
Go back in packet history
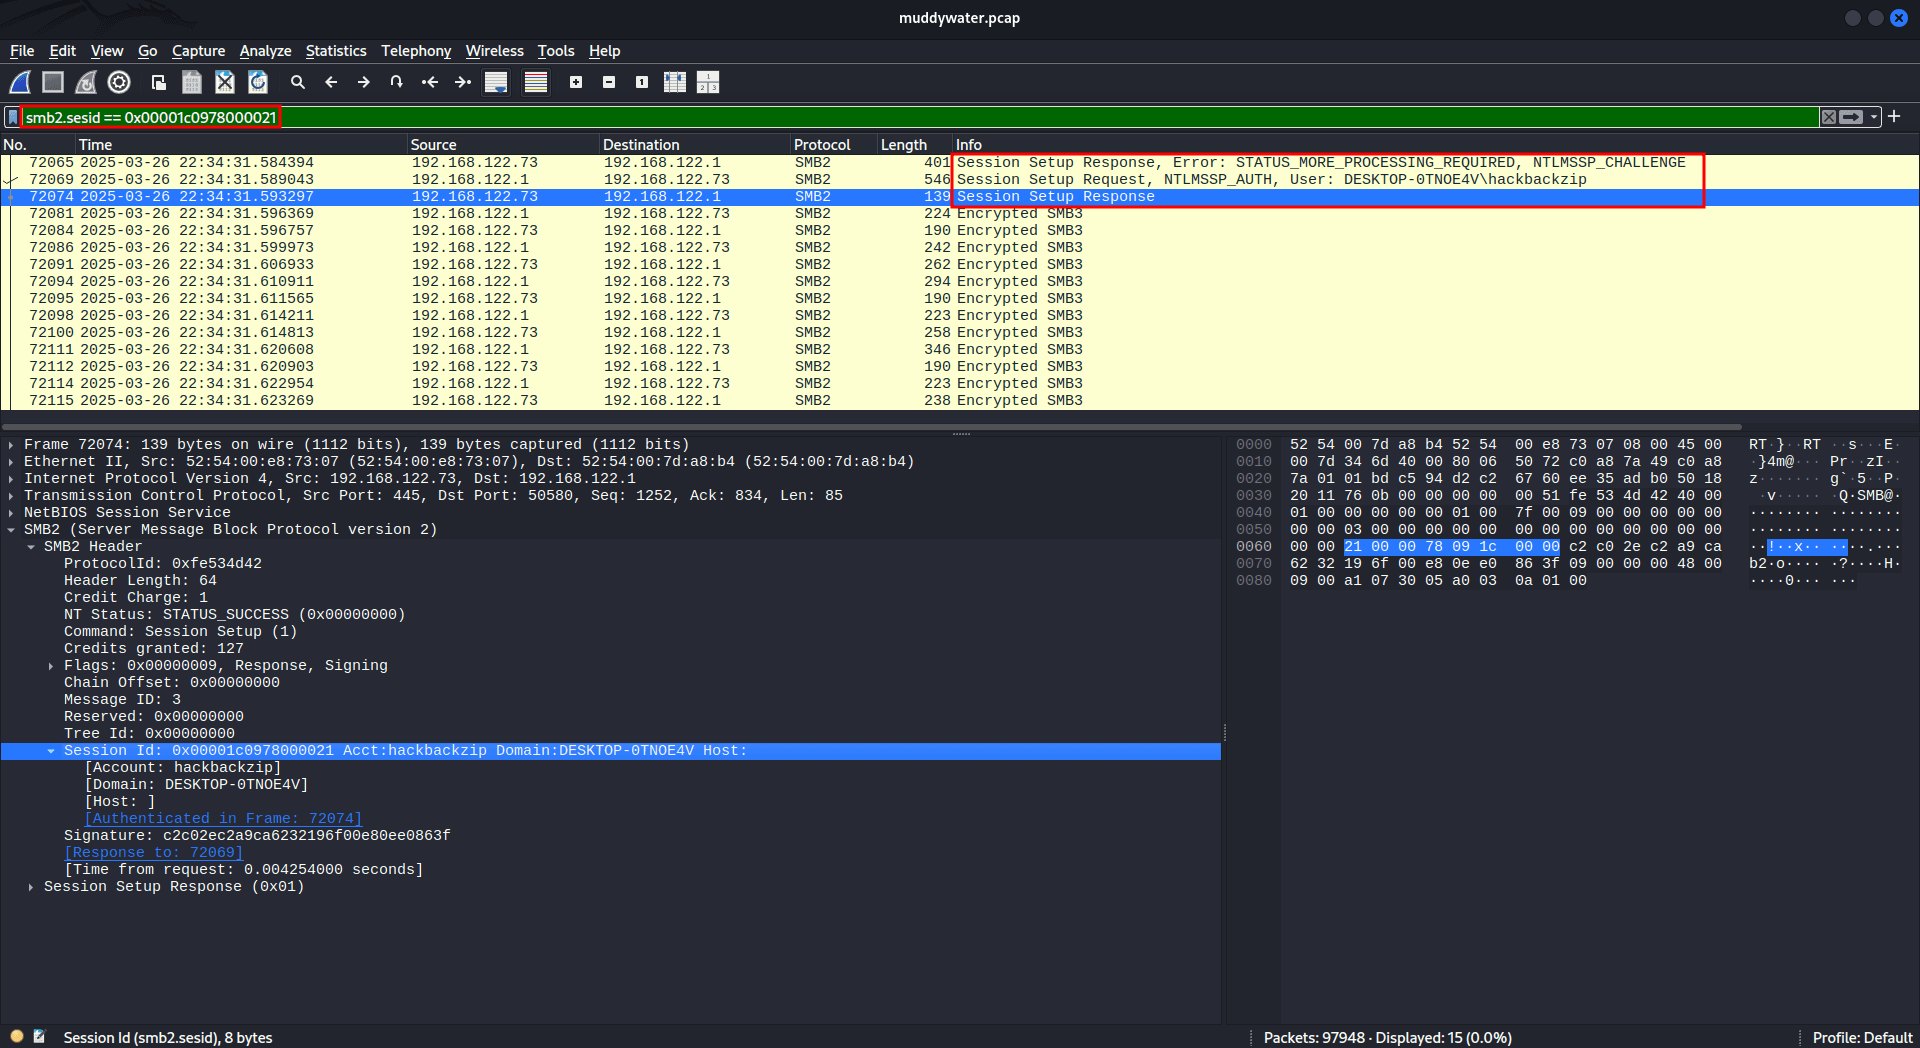(x=331, y=82)
